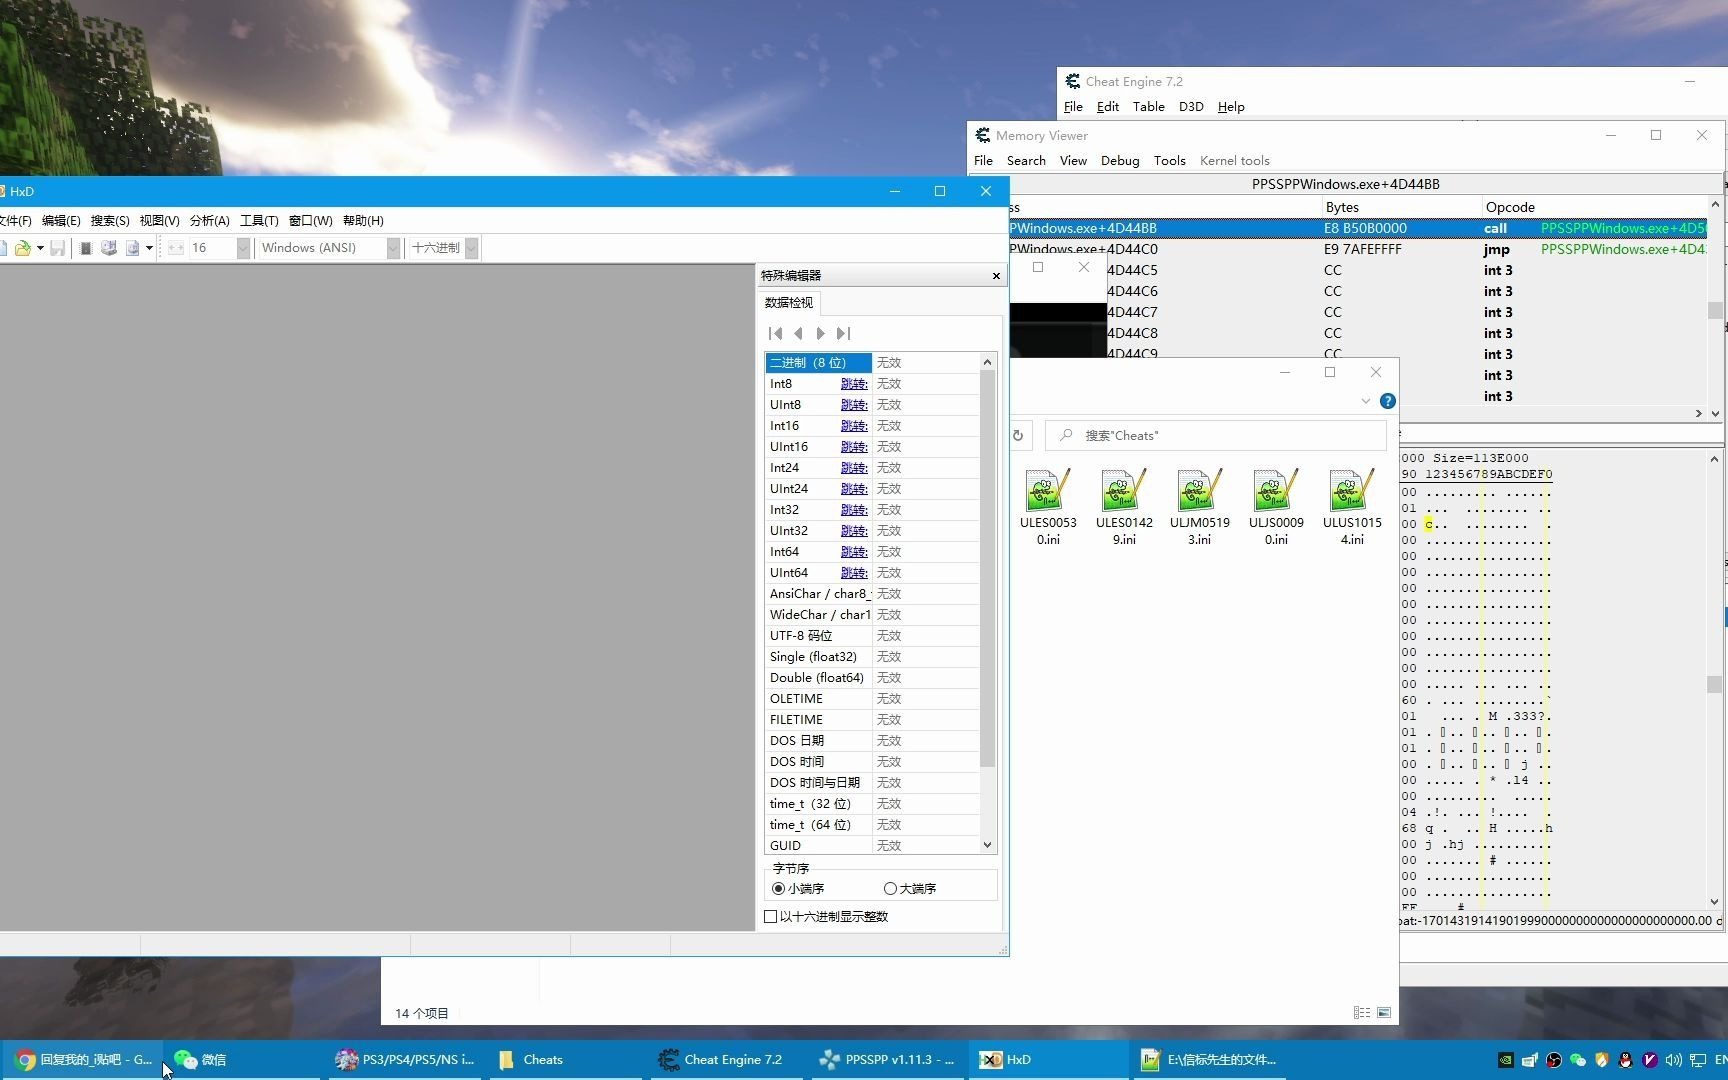Click the go to last byte navigation icon
Image resolution: width=1728 pixels, height=1080 pixels.
coord(844,334)
